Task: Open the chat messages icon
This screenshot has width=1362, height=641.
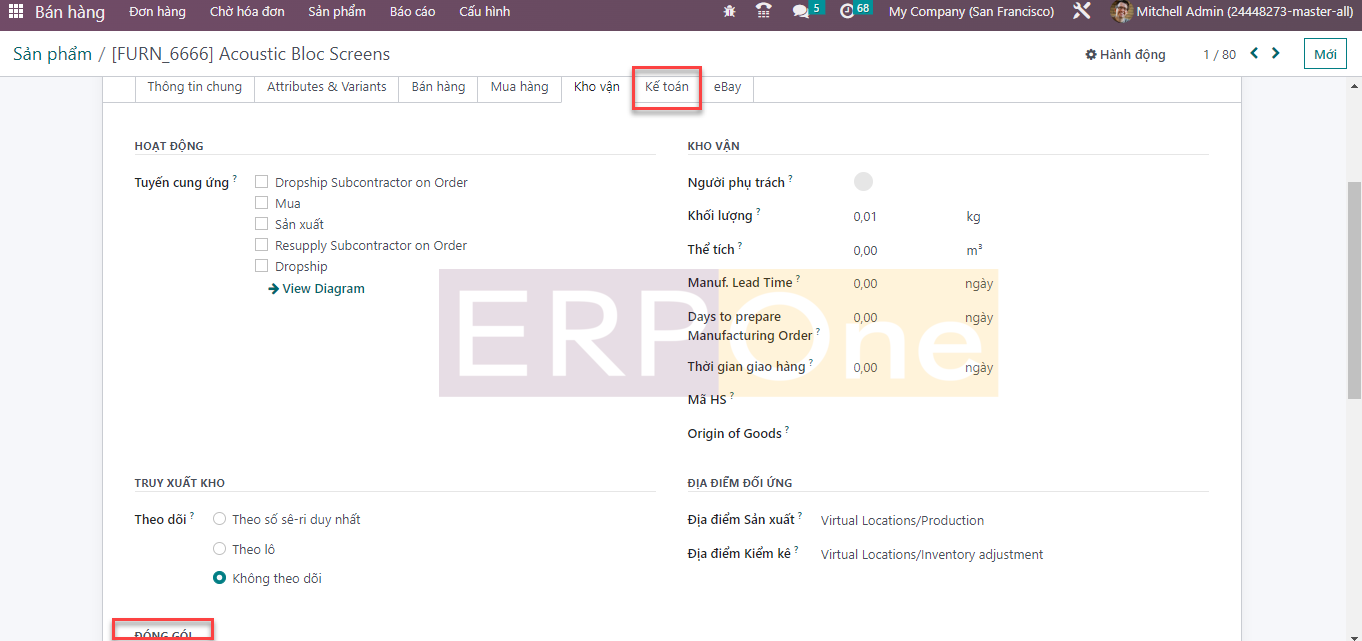Action: 801,12
